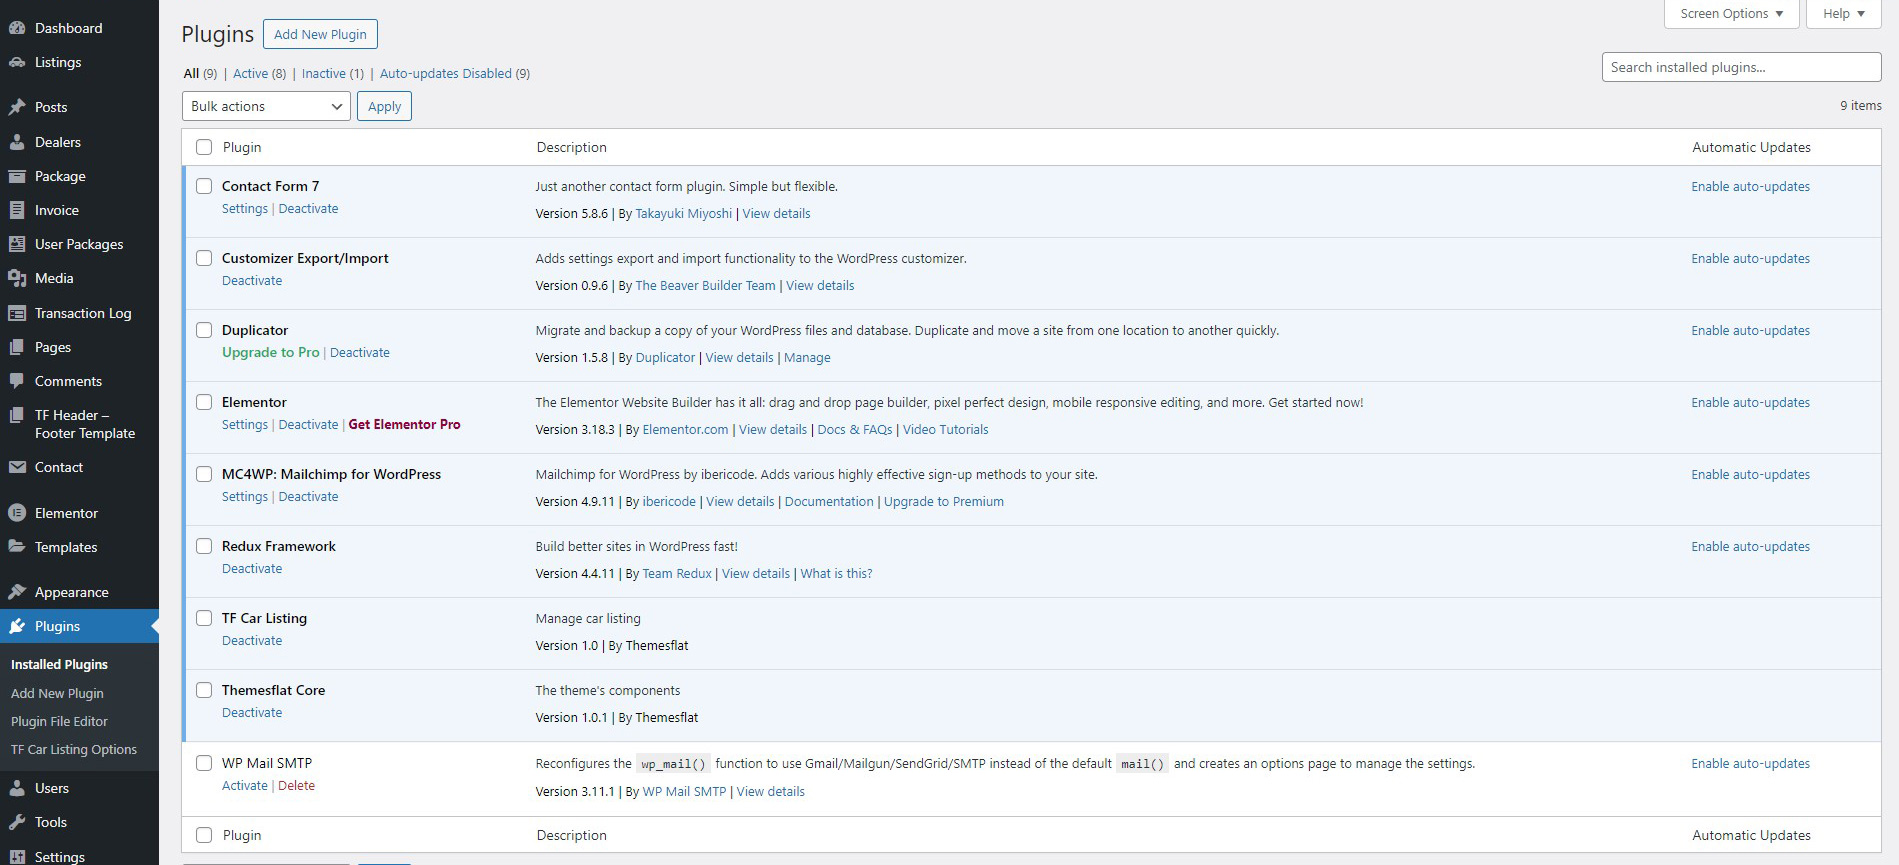Image resolution: width=1899 pixels, height=865 pixels.
Task: Check the Contact Form 7 plugin checkbox
Action: 204,186
